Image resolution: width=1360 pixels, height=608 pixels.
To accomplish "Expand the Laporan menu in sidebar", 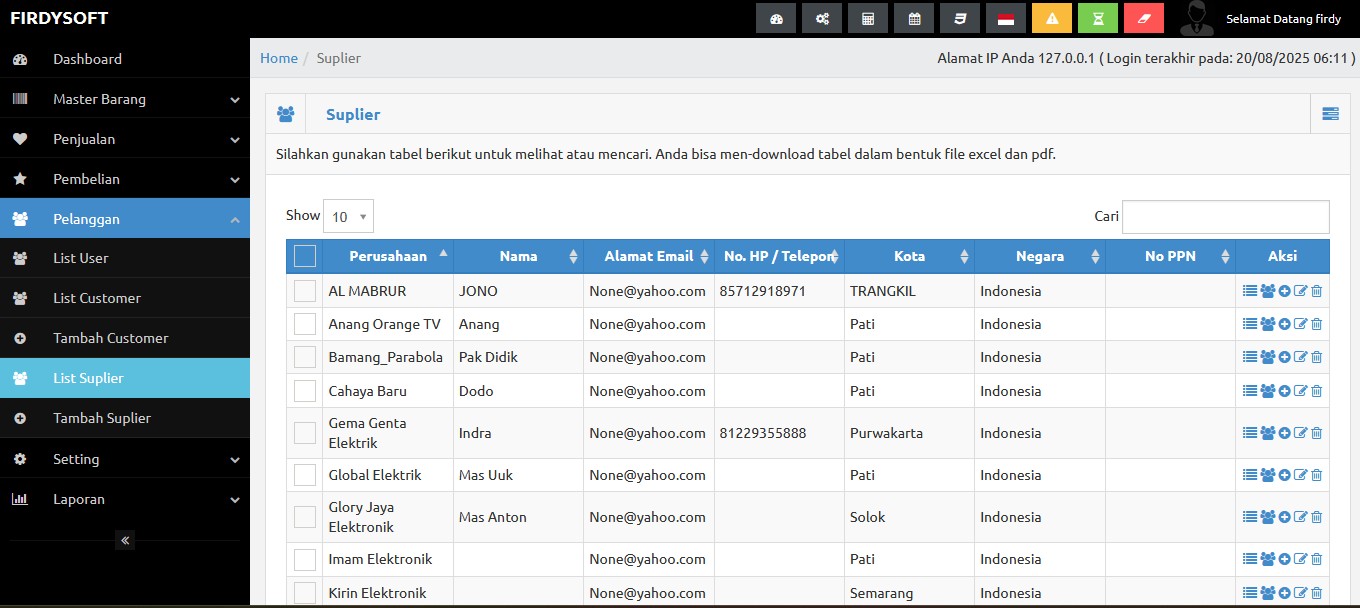I will 125,499.
